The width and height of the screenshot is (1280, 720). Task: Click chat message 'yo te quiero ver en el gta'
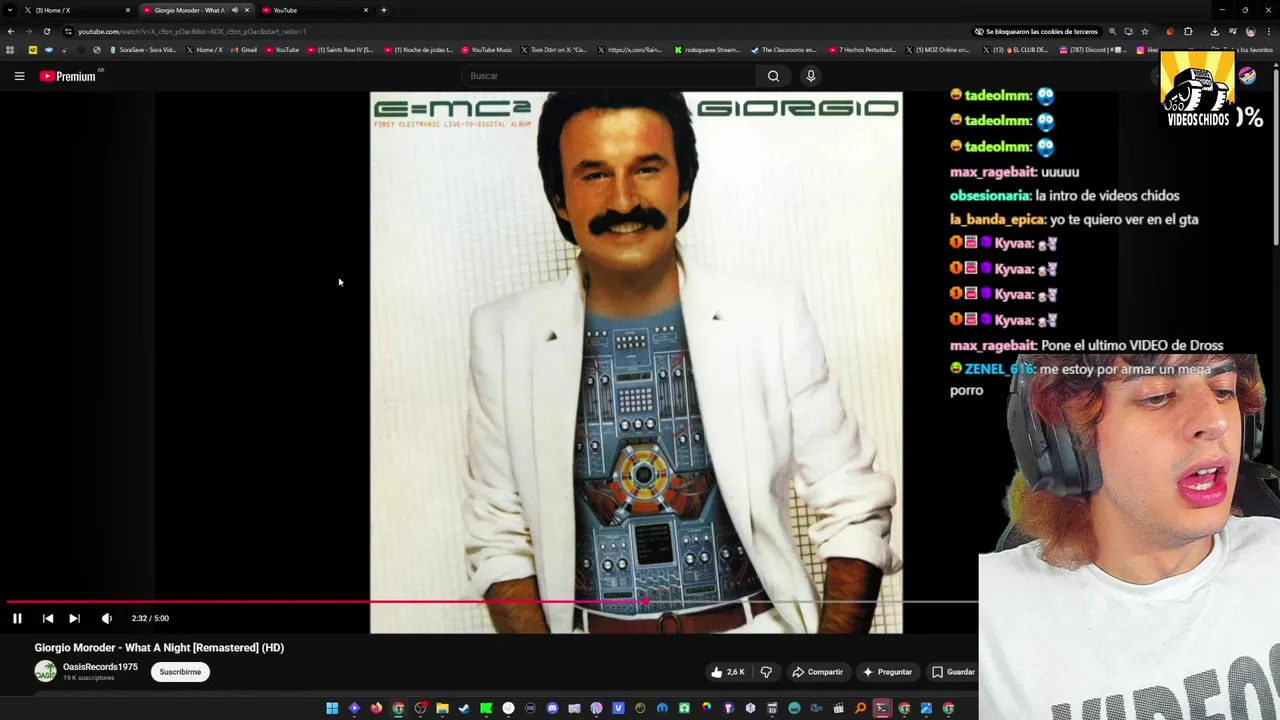(x=1124, y=220)
